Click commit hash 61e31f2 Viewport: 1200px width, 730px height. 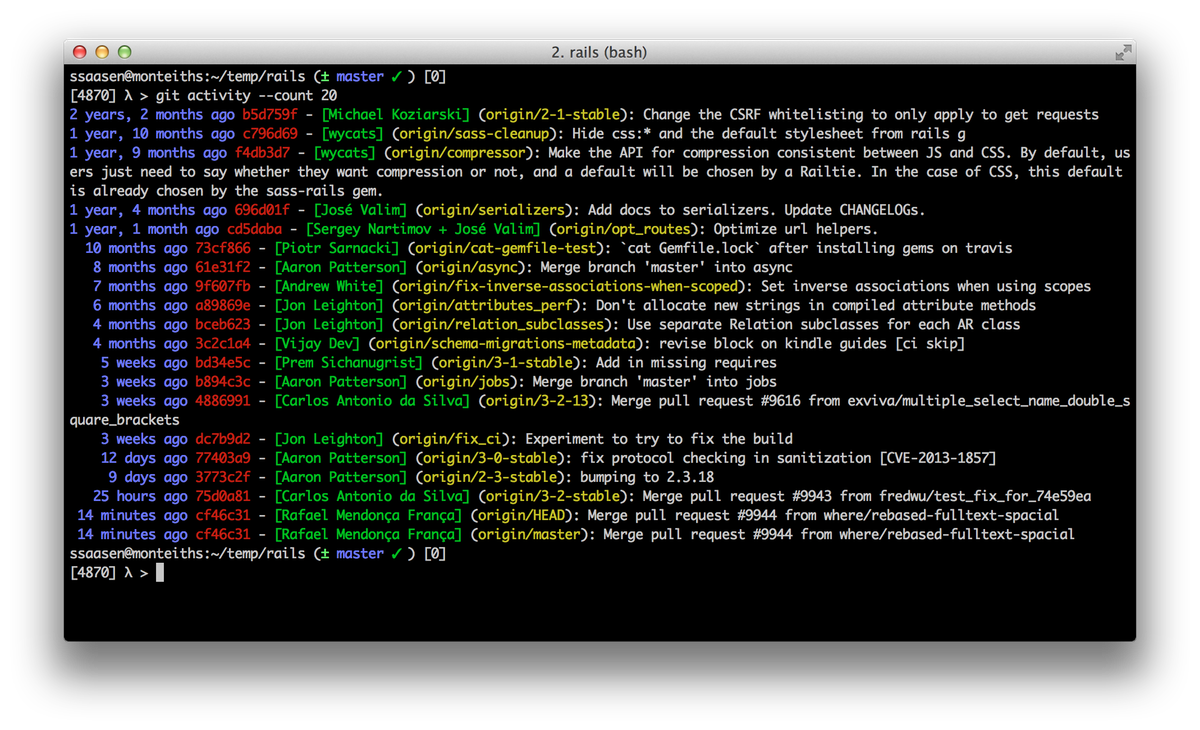(x=223, y=267)
